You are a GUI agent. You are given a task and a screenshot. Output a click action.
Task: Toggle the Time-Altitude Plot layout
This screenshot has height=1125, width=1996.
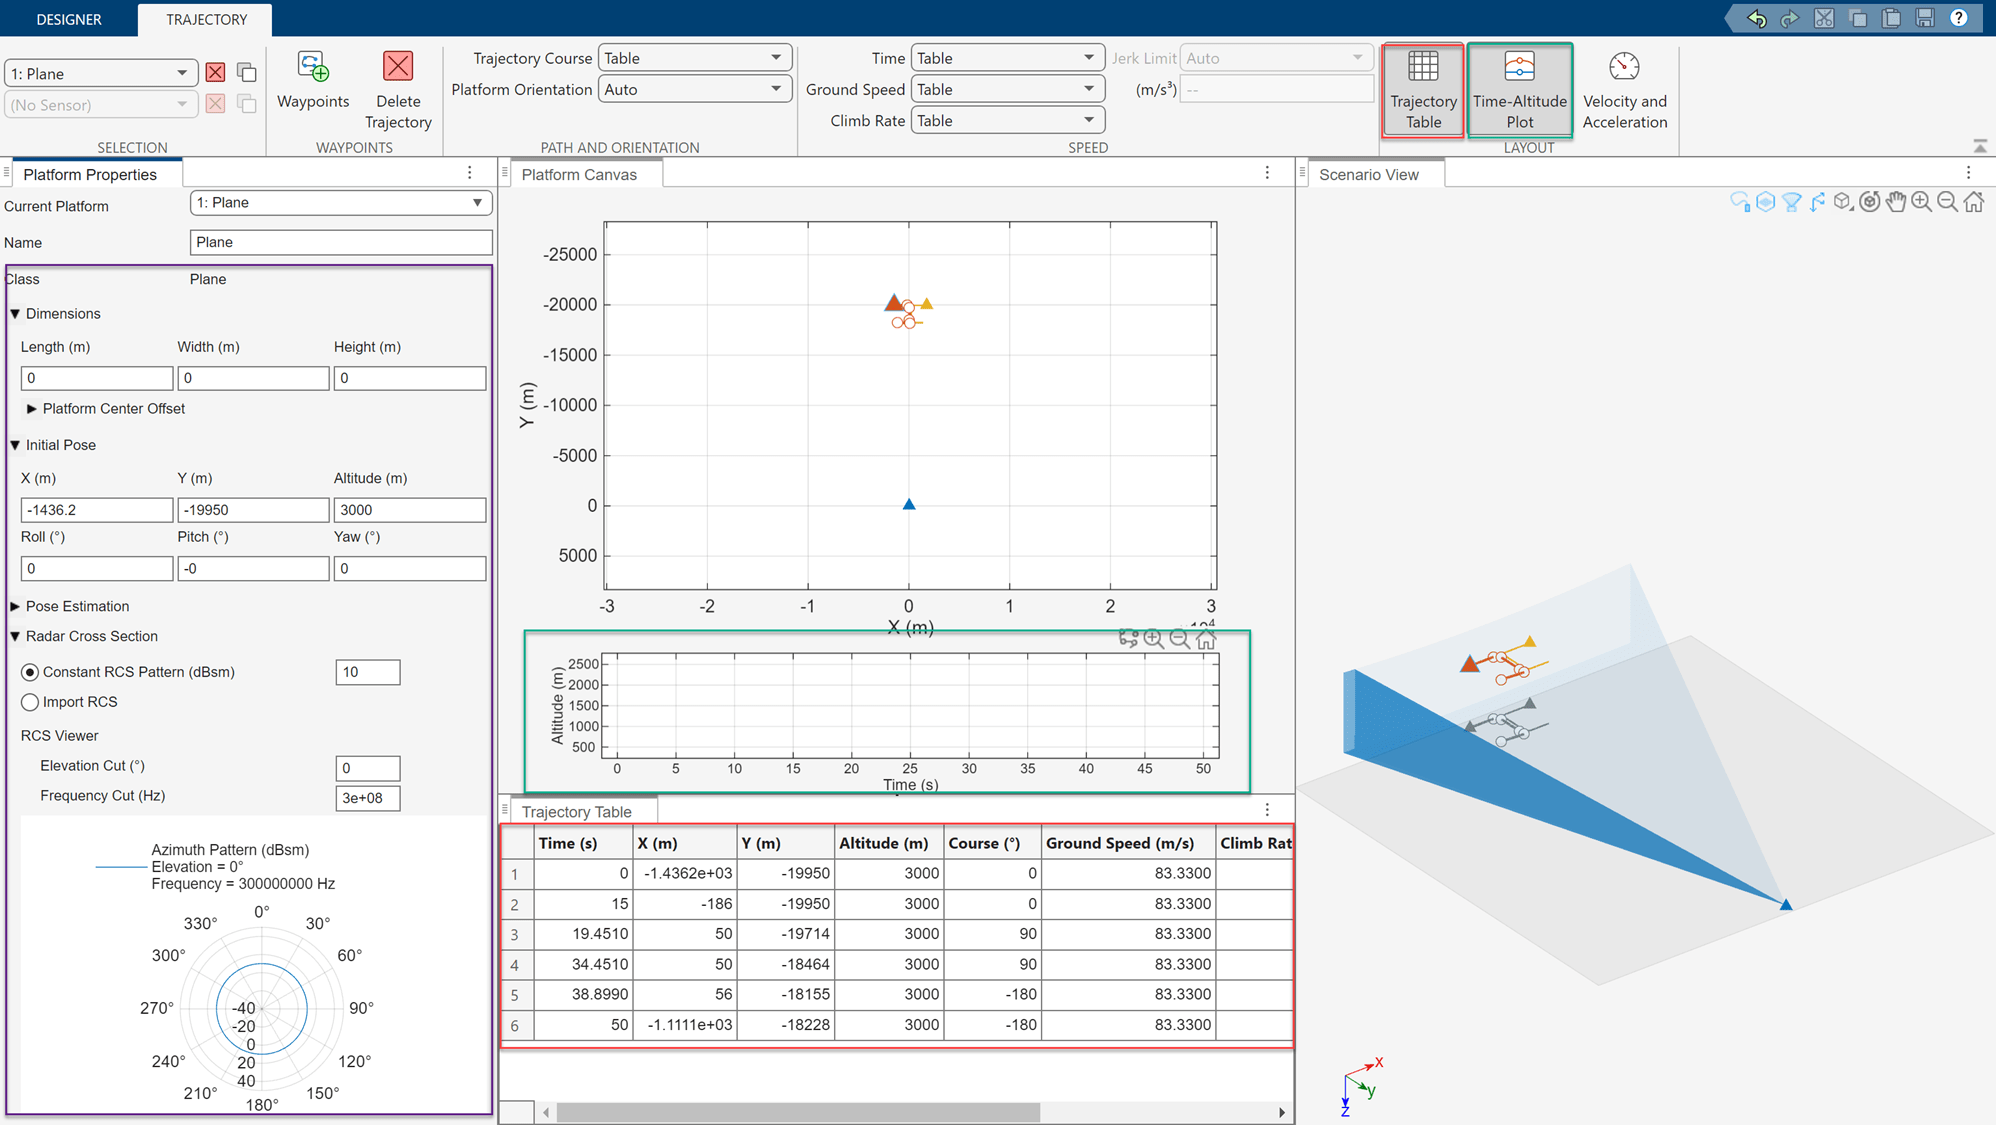click(1518, 89)
